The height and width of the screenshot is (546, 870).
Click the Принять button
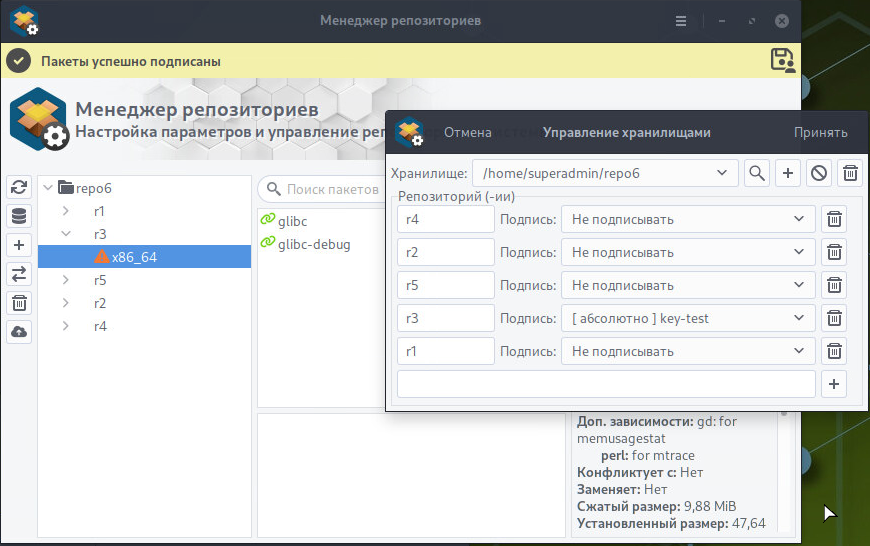(820, 132)
